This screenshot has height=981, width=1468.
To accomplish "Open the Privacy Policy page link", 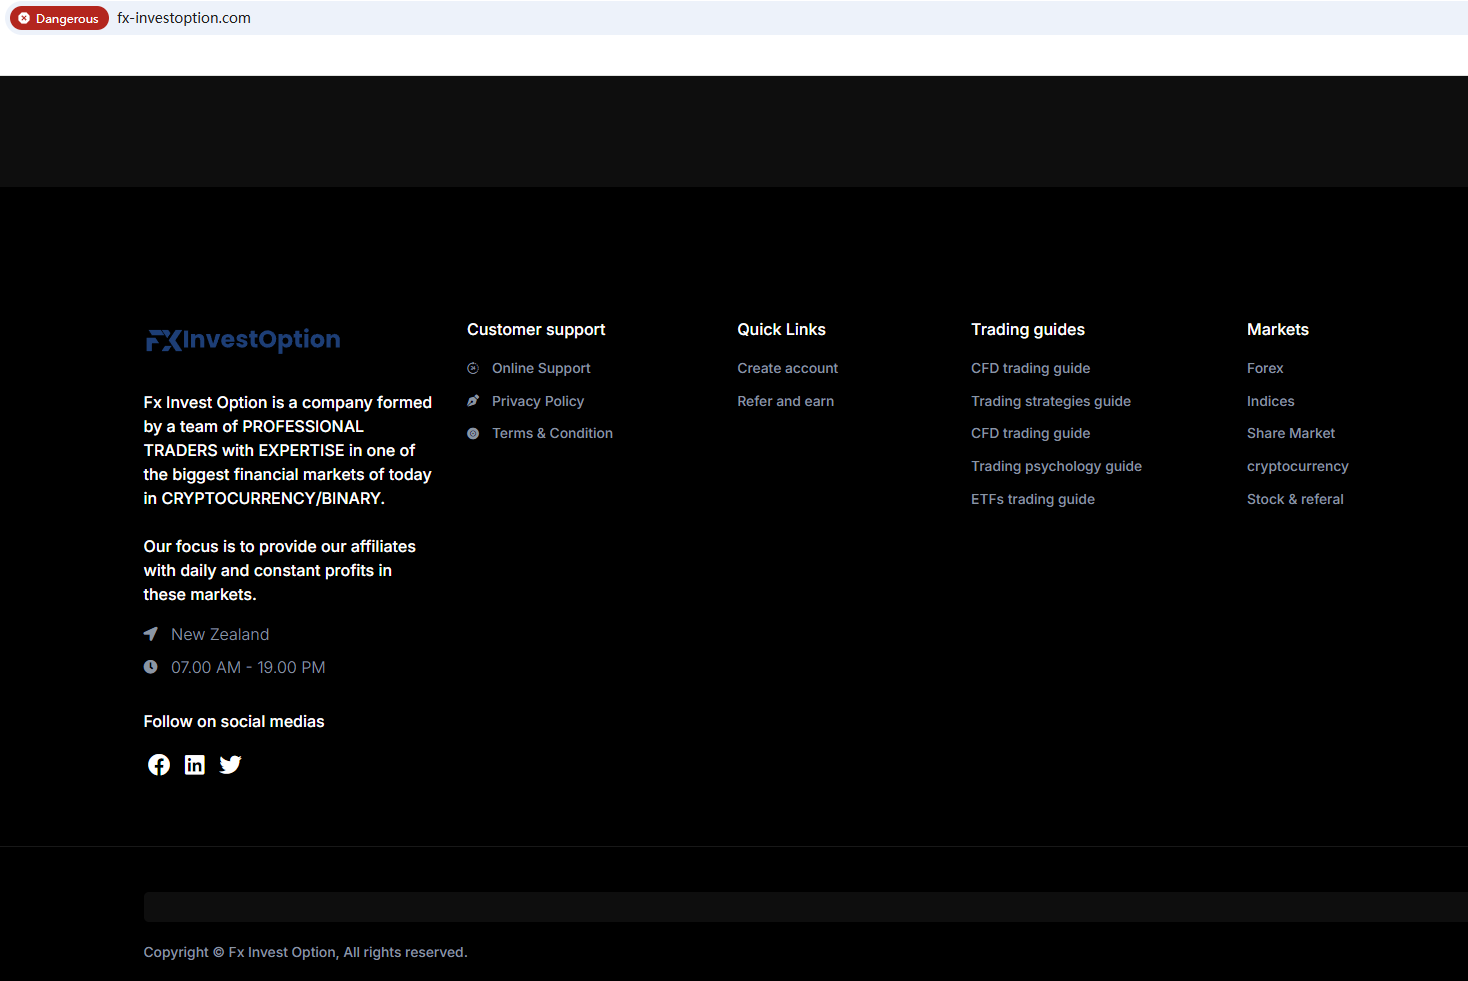I will [x=538, y=401].
